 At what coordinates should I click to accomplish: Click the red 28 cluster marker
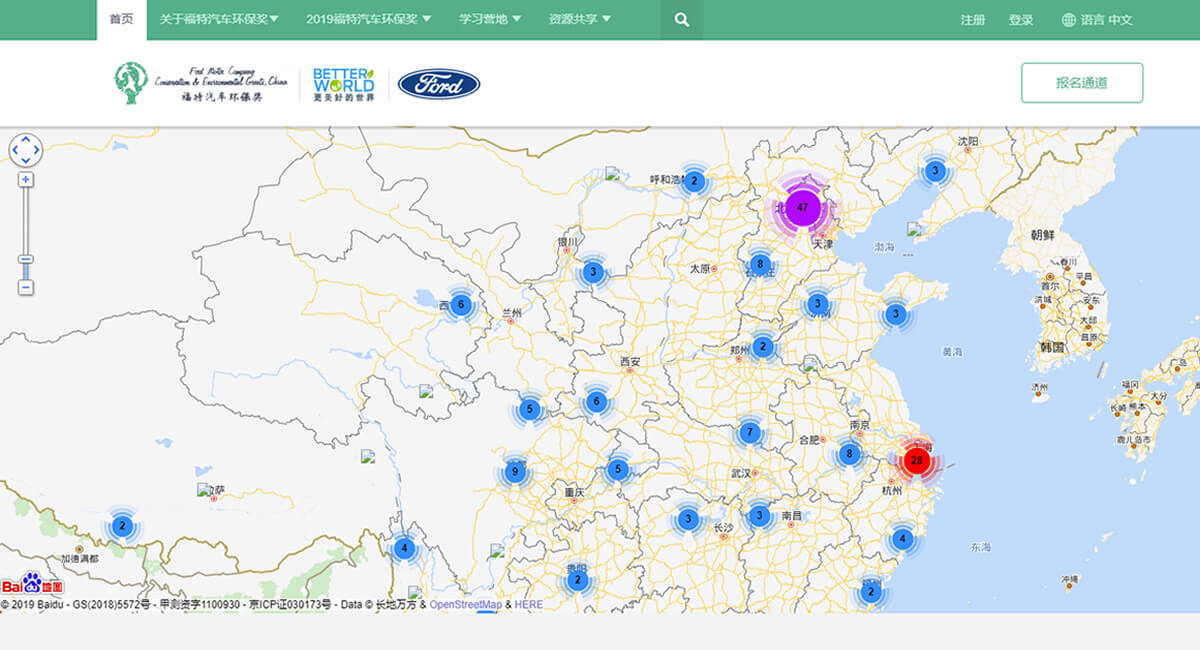916,461
